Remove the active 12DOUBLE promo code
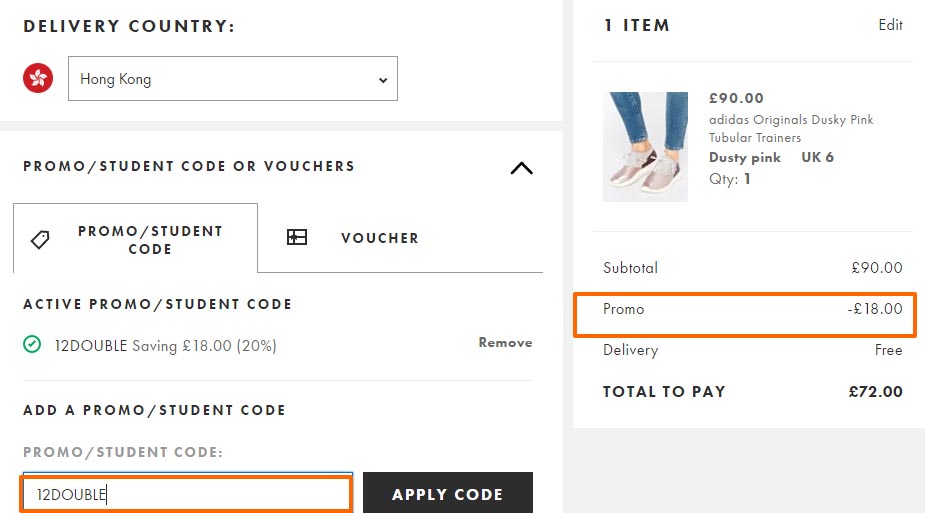The image size is (925, 513). 505,343
